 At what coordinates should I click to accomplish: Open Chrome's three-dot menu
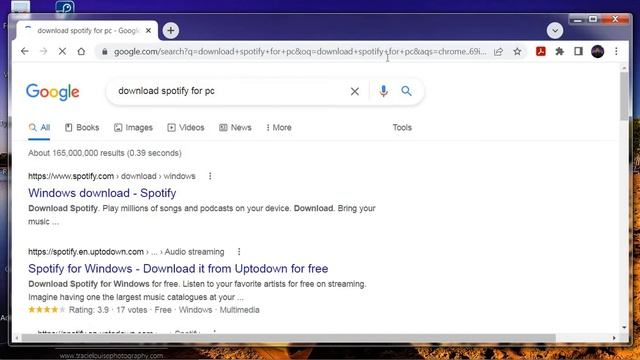coord(616,51)
